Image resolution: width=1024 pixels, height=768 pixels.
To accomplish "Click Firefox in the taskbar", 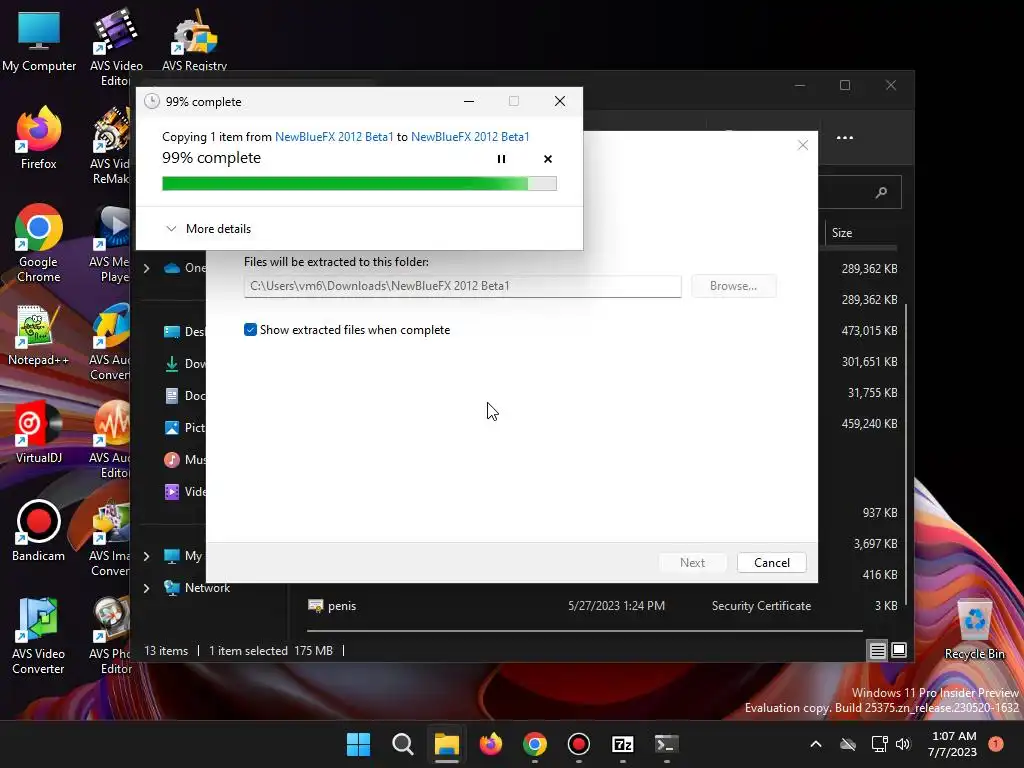I will click(x=490, y=744).
